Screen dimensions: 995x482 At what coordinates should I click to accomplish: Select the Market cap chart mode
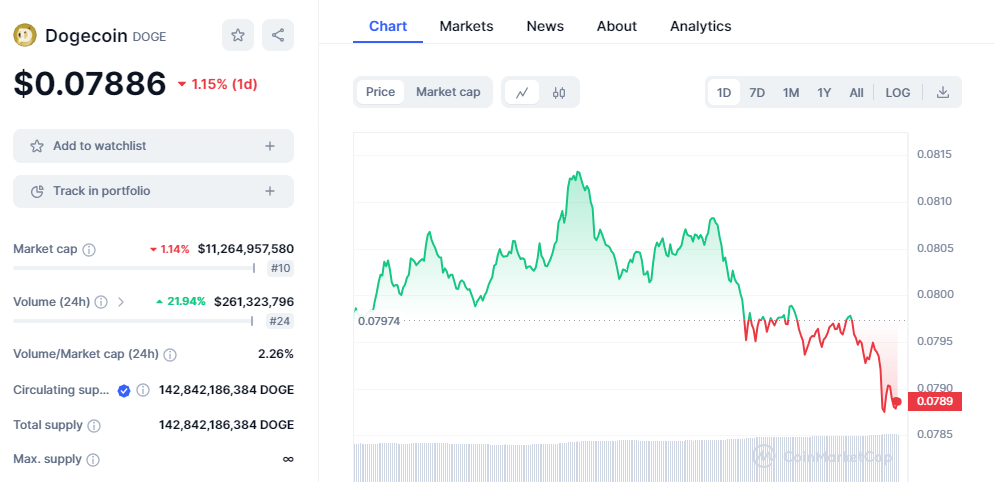tap(448, 92)
